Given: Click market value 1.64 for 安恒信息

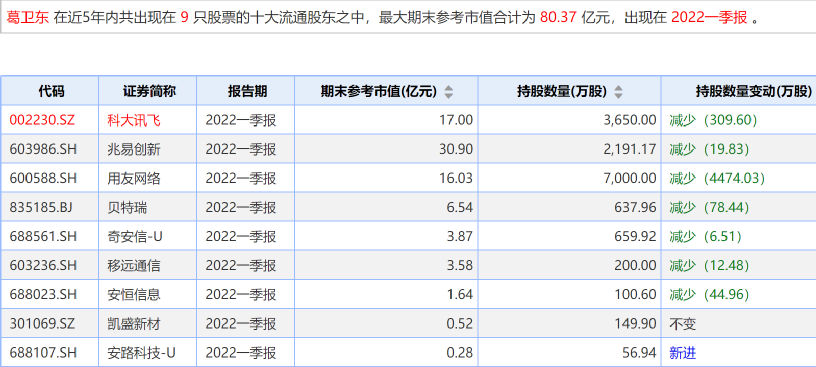Looking at the screenshot, I should click(460, 295).
